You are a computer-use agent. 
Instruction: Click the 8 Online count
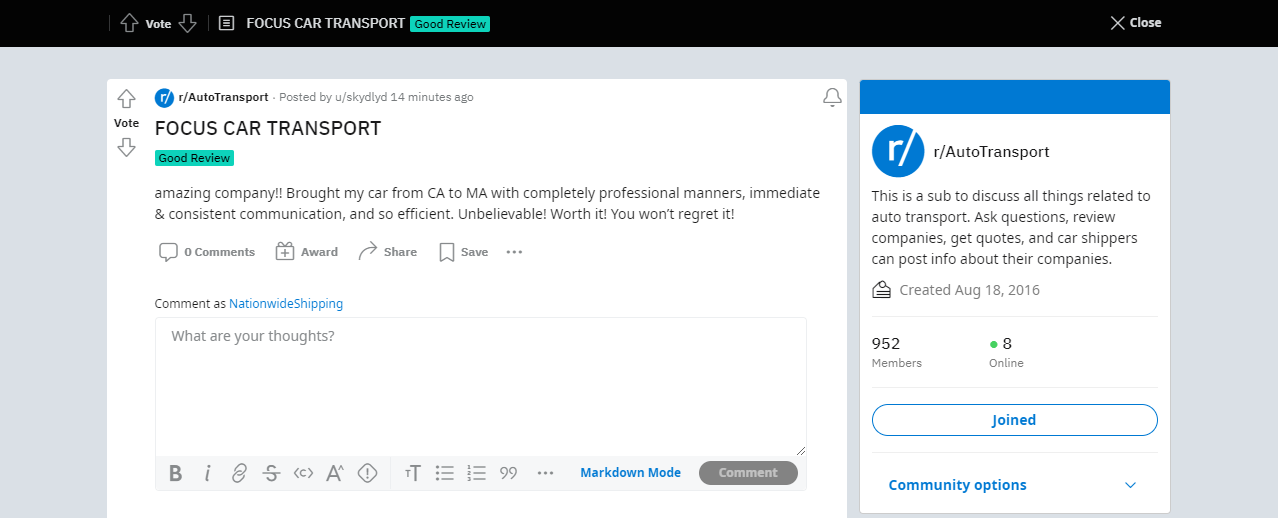pyautogui.click(x=1006, y=352)
